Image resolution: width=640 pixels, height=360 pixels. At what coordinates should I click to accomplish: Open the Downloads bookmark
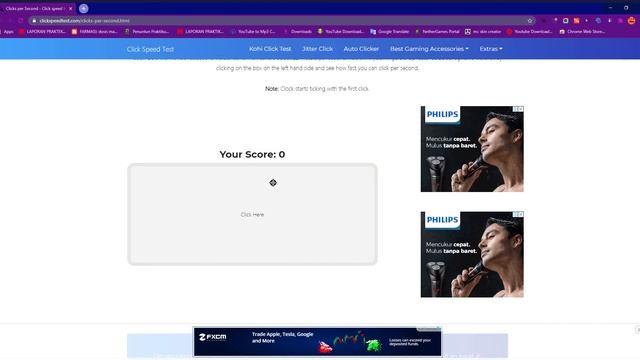(298, 31)
